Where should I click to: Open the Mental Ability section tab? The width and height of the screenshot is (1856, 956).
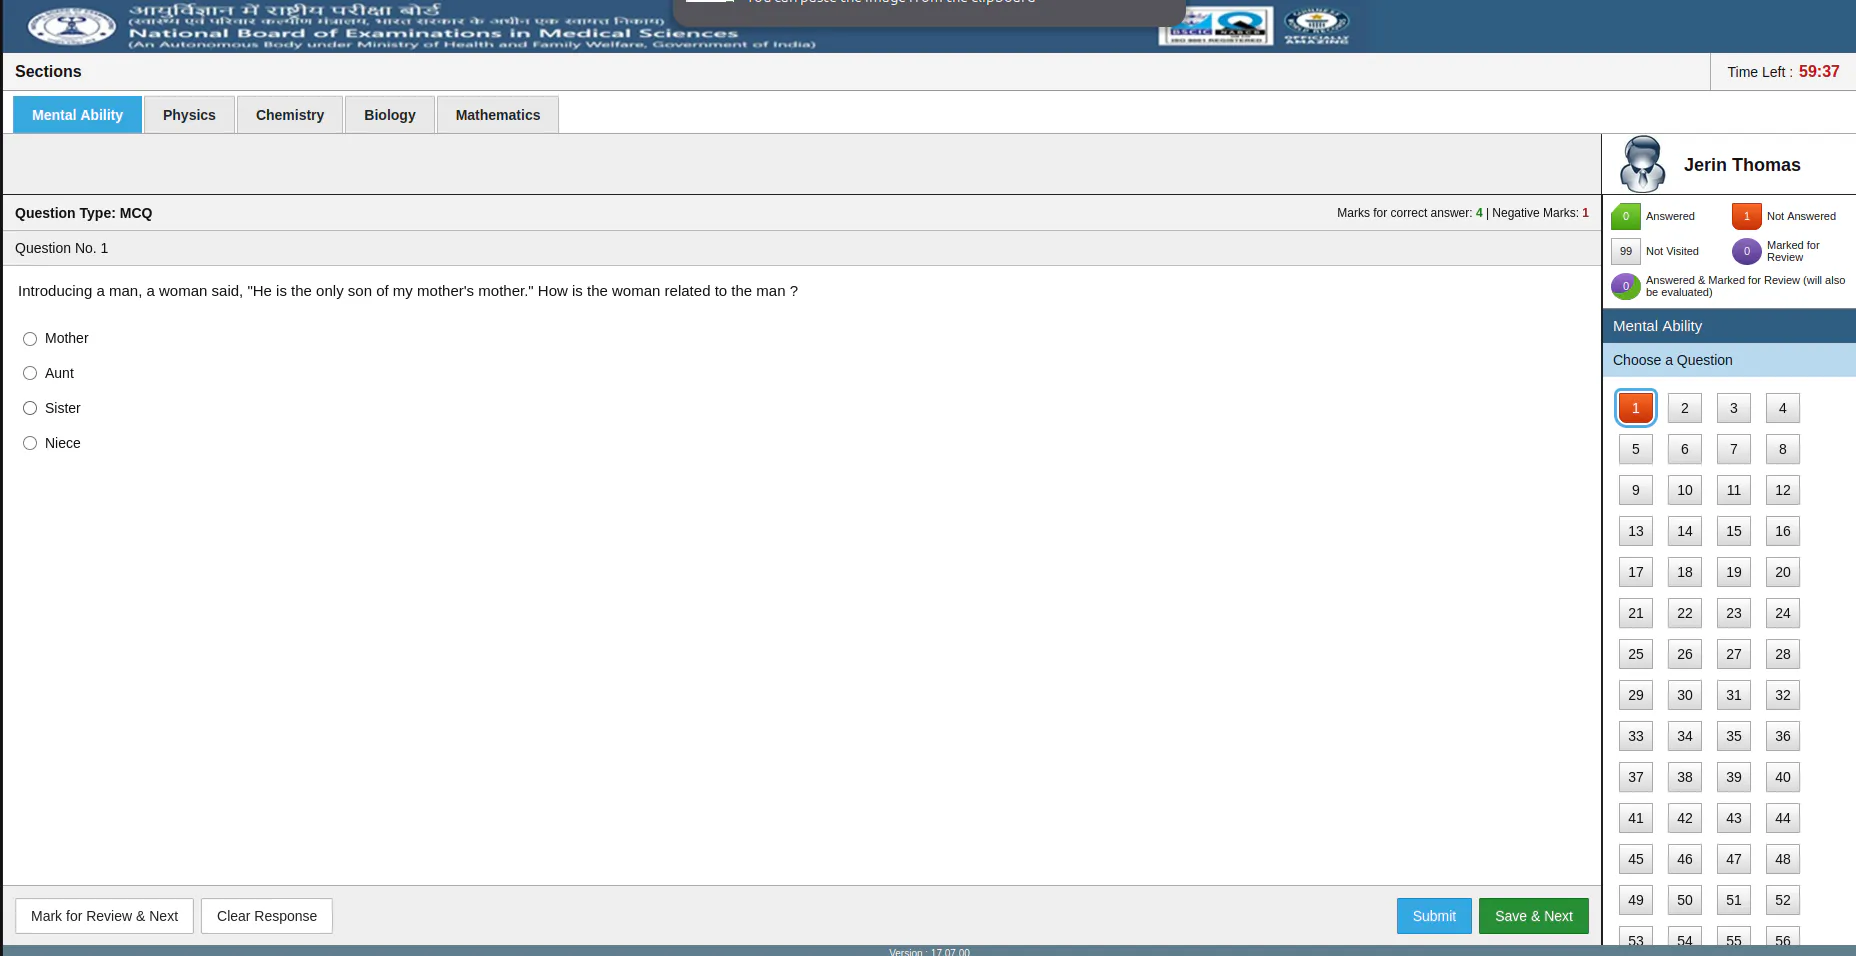77,115
